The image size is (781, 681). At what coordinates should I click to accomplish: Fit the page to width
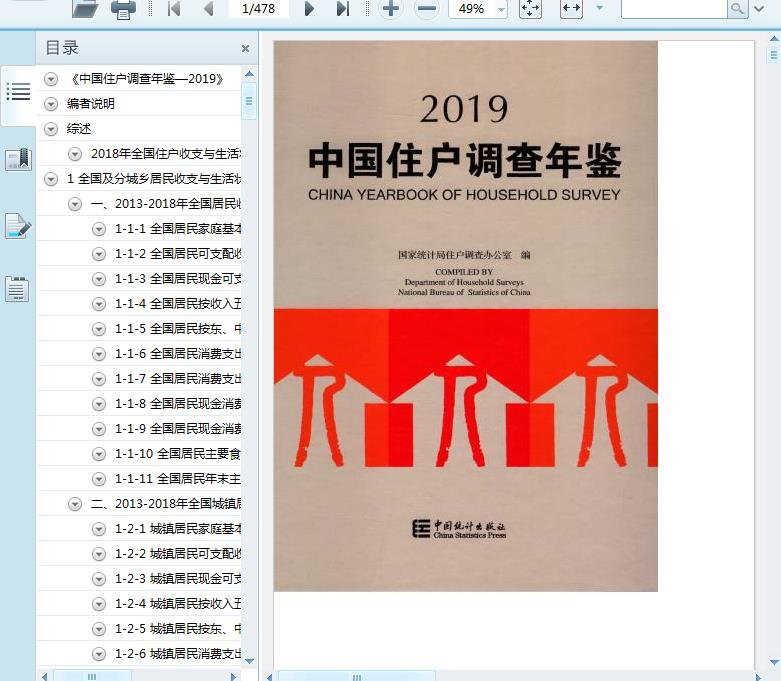coord(571,8)
